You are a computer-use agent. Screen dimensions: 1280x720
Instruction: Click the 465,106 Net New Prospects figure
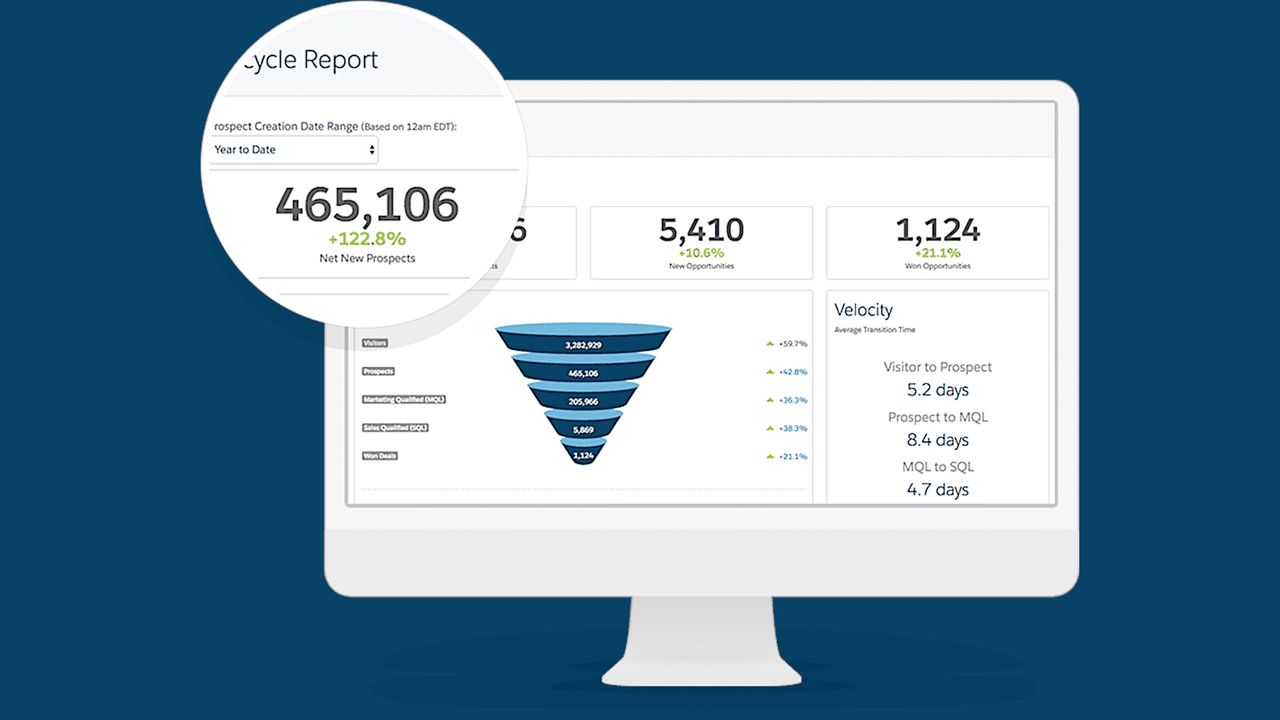coord(367,205)
